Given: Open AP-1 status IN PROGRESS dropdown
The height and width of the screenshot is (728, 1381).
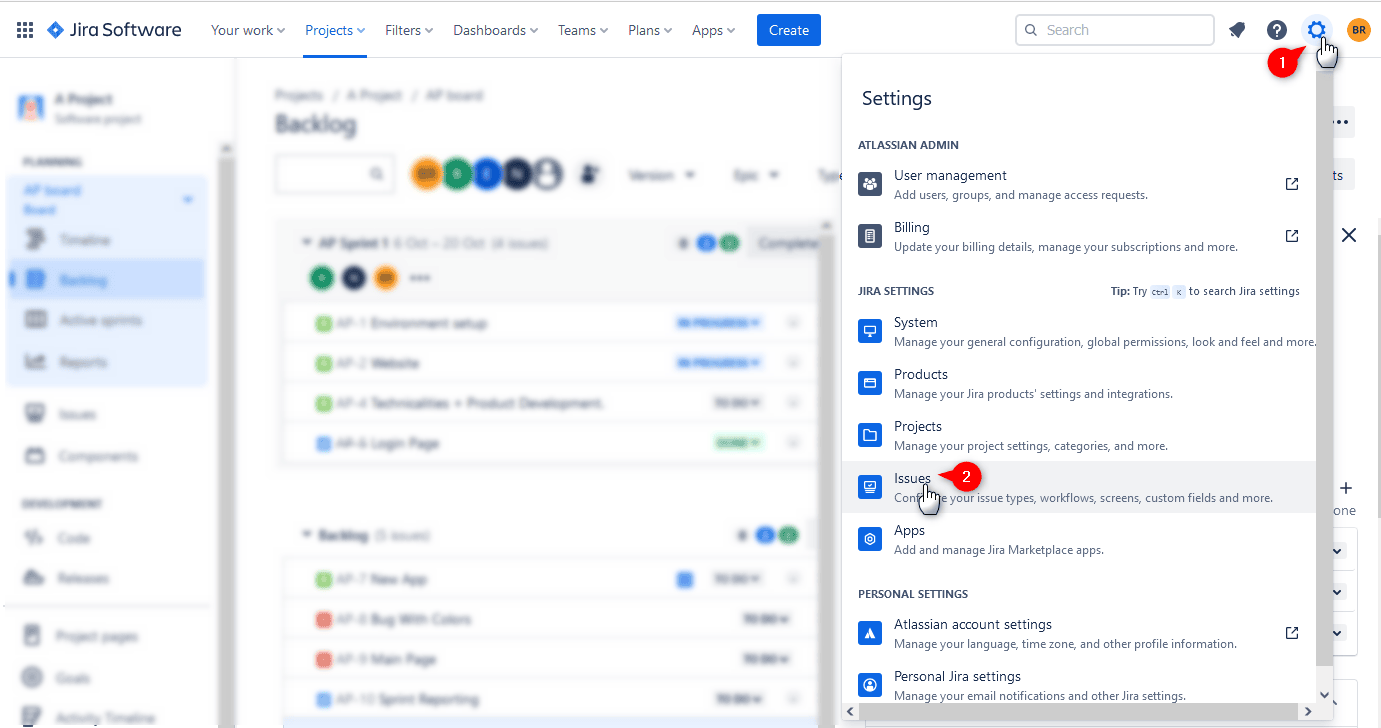Looking at the screenshot, I should click(719, 322).
